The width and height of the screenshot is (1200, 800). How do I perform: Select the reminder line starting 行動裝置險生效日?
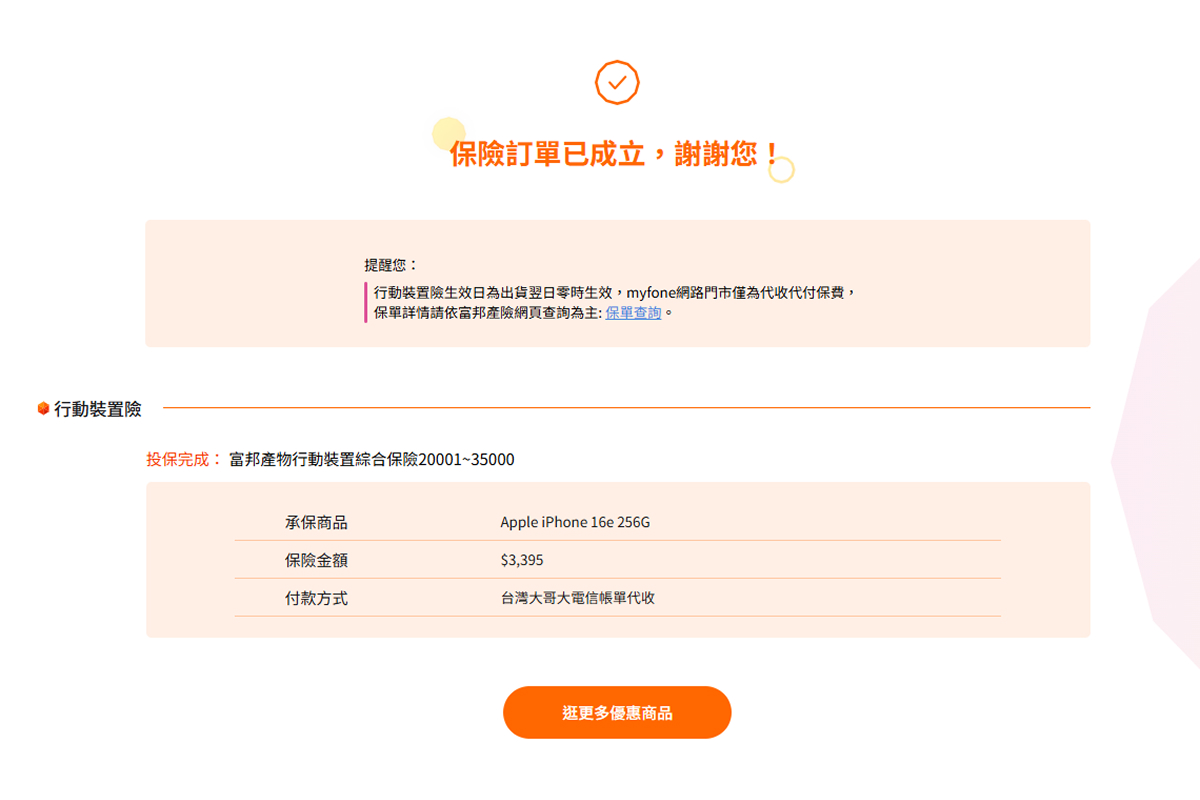616,292
